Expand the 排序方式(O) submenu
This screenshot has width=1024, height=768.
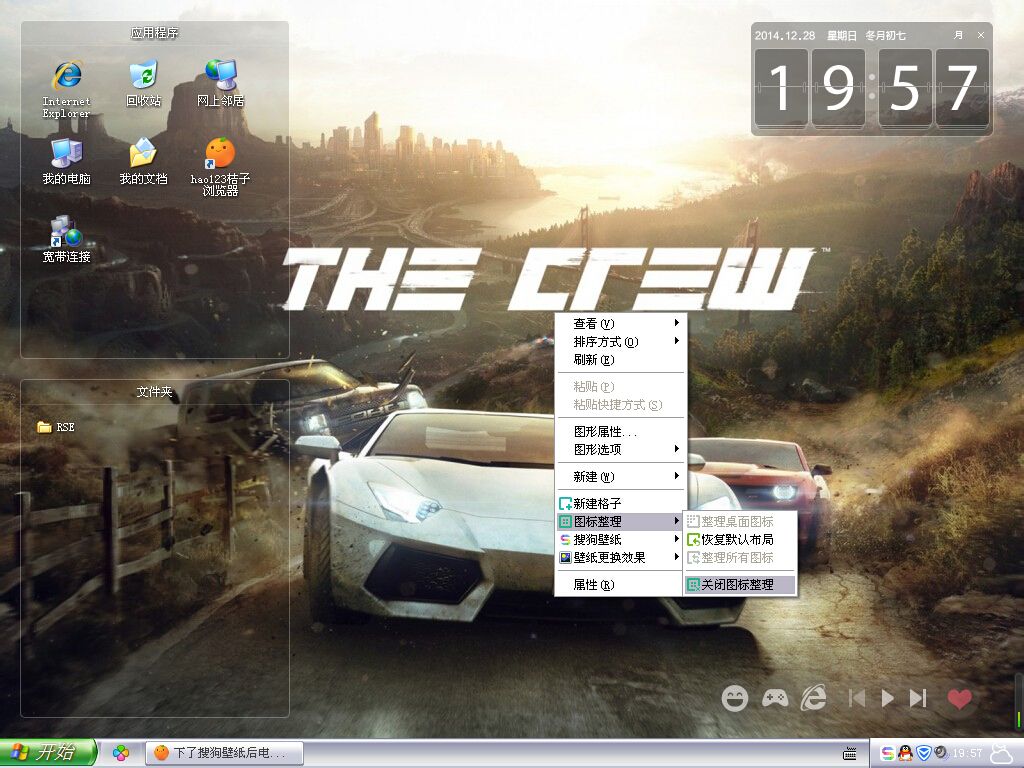[x=620, y=342]
